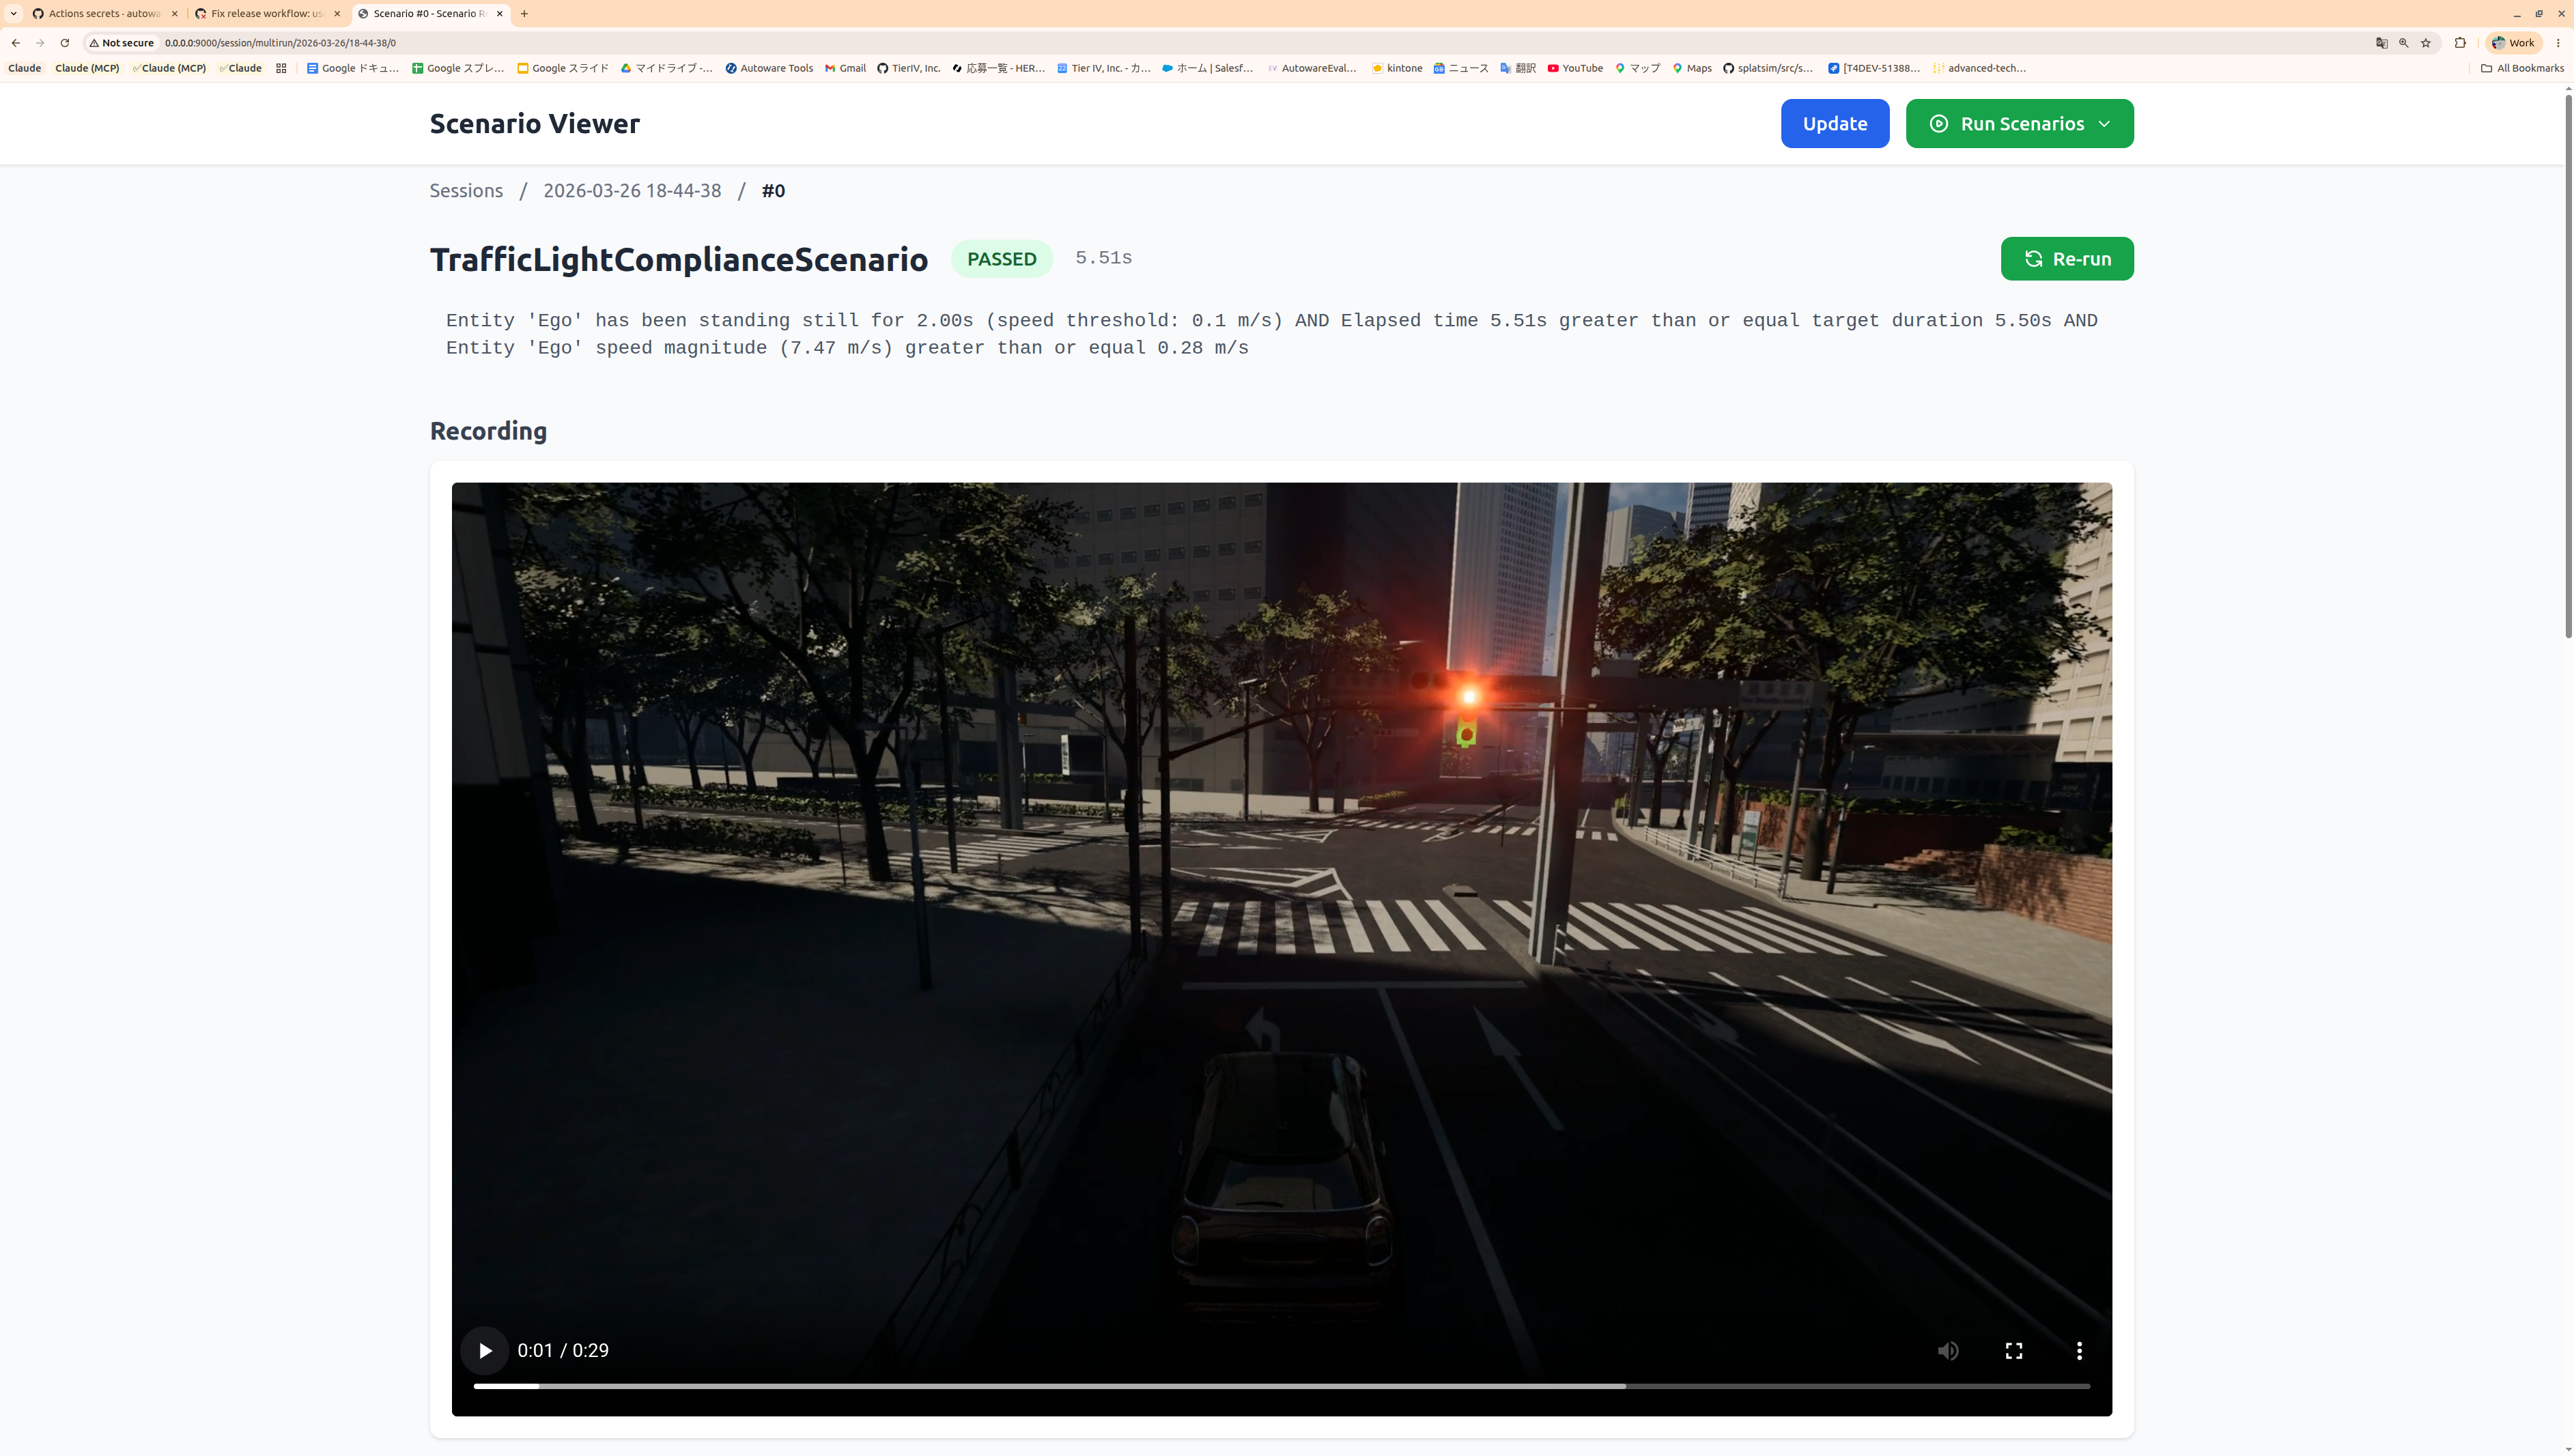Open the browser zoom magnifier icon
This screenshot has width=2574, height=1456.
pyautogui.click(x=2403, y=43)
